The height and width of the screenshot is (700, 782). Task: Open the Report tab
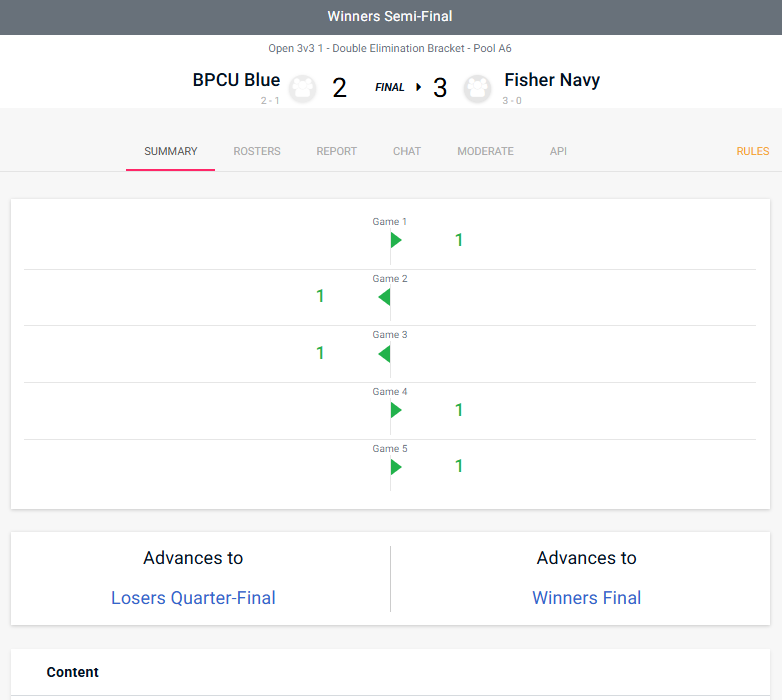point(337,151)
